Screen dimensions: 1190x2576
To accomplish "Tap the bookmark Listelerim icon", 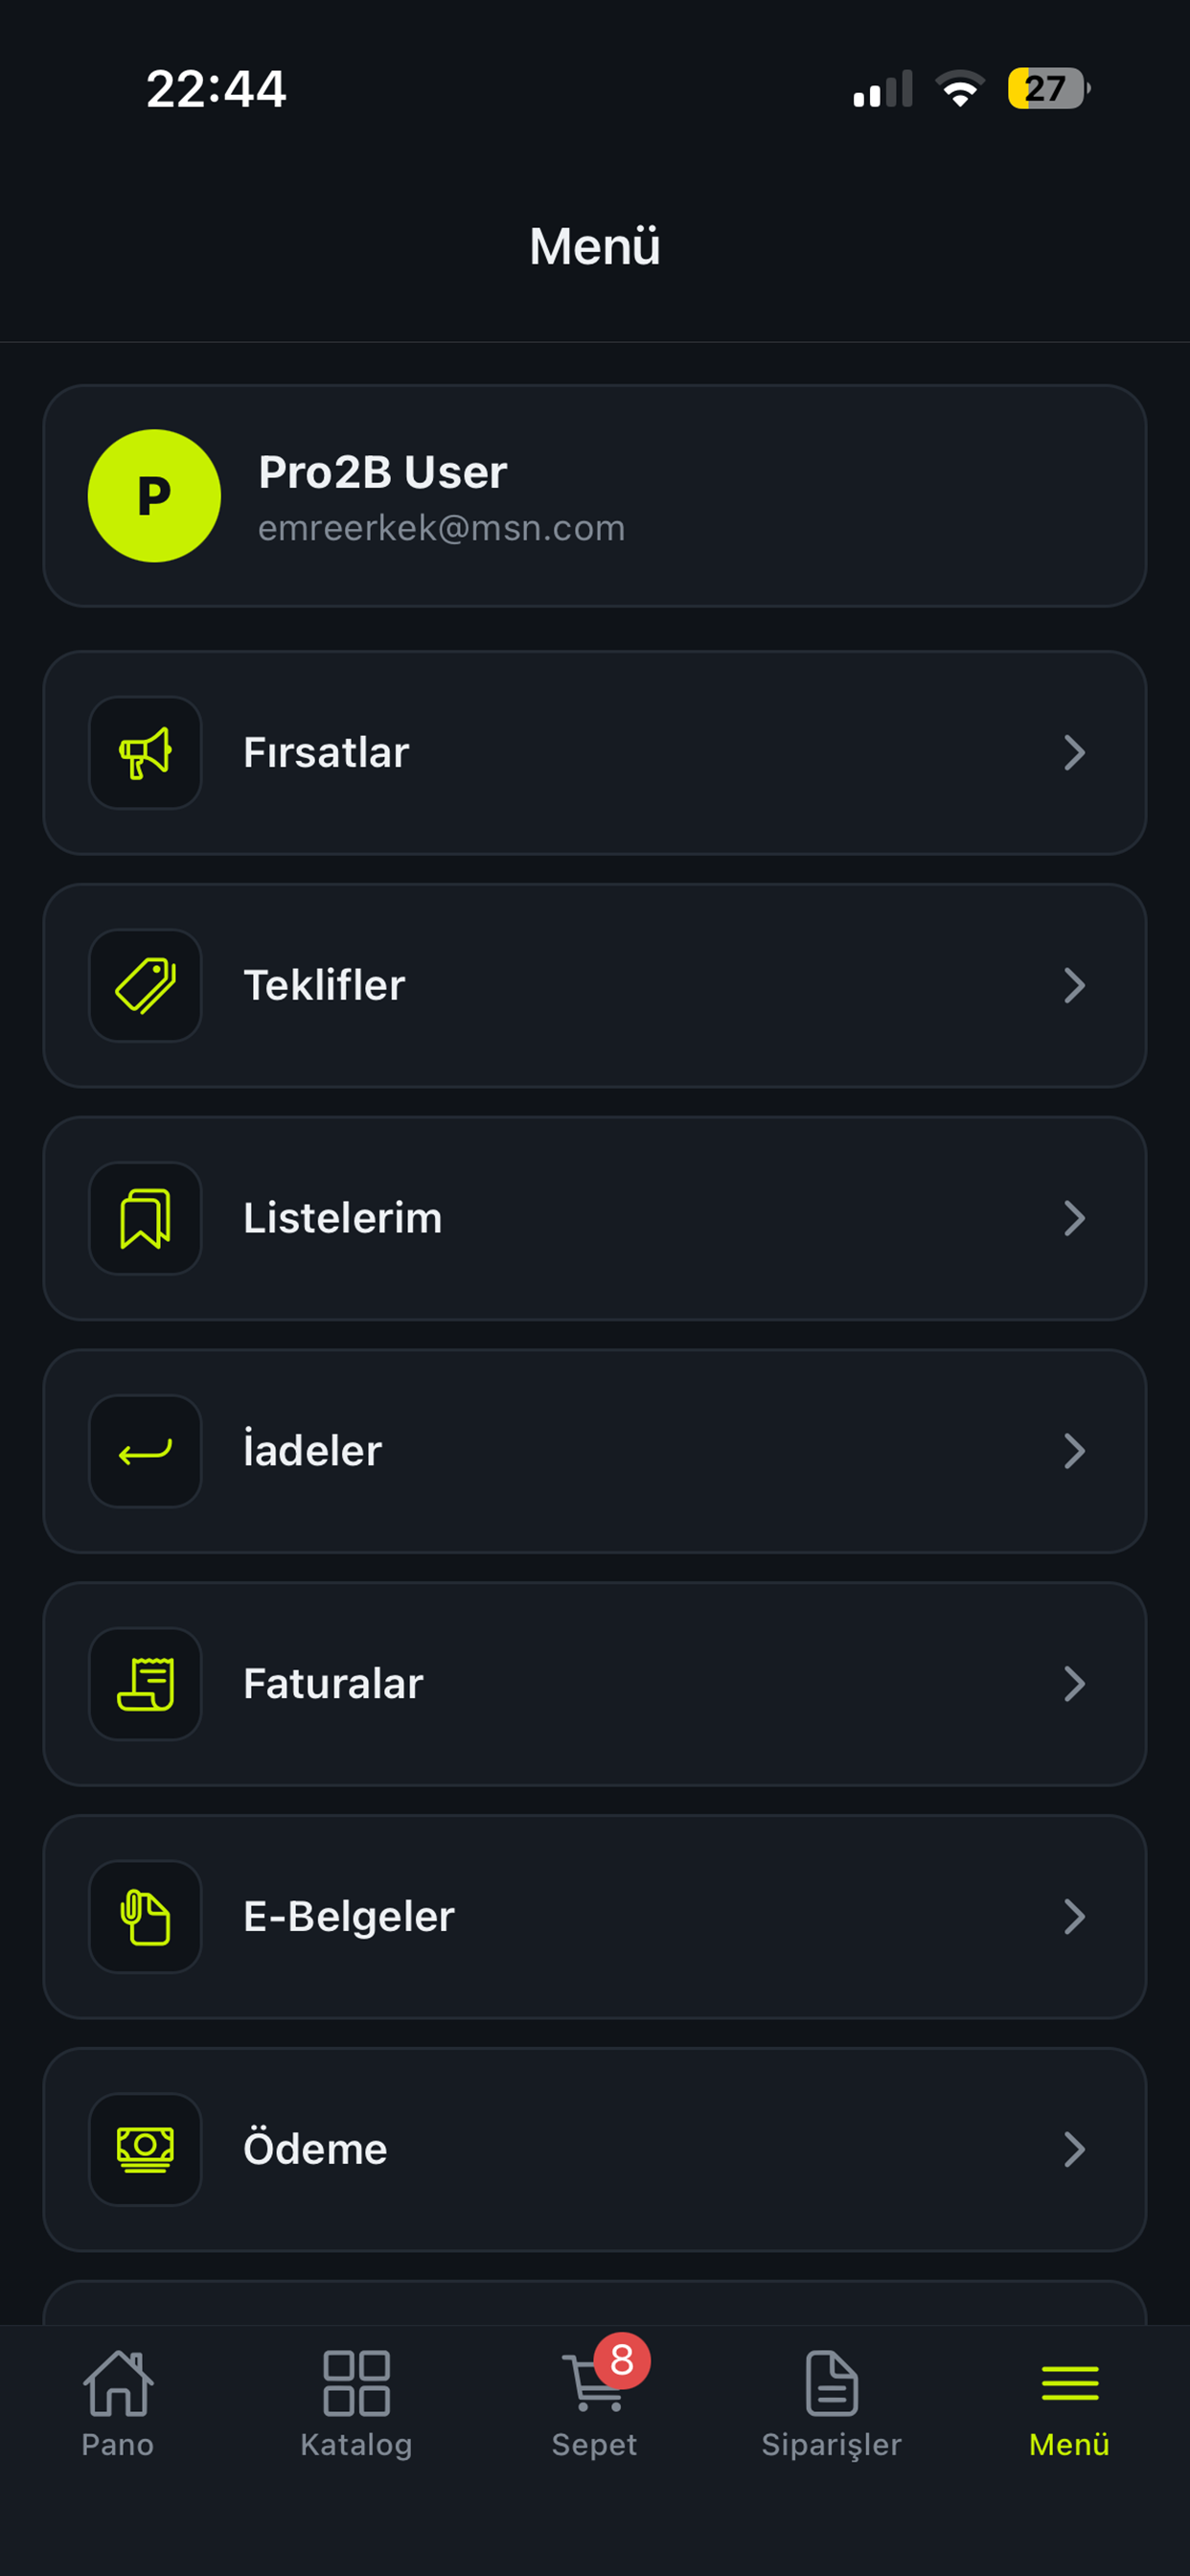I will (145, 1218).
